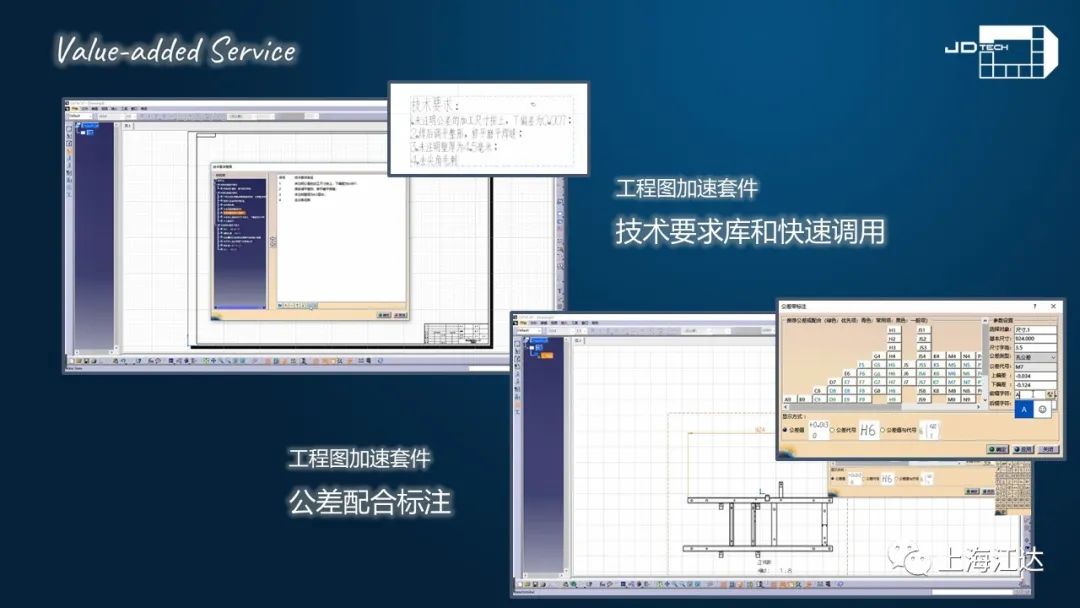This screenshot has width=1080, height=608.
Task: Choose the G4 cell in the tolerance grid
Action: pos(878,356)
